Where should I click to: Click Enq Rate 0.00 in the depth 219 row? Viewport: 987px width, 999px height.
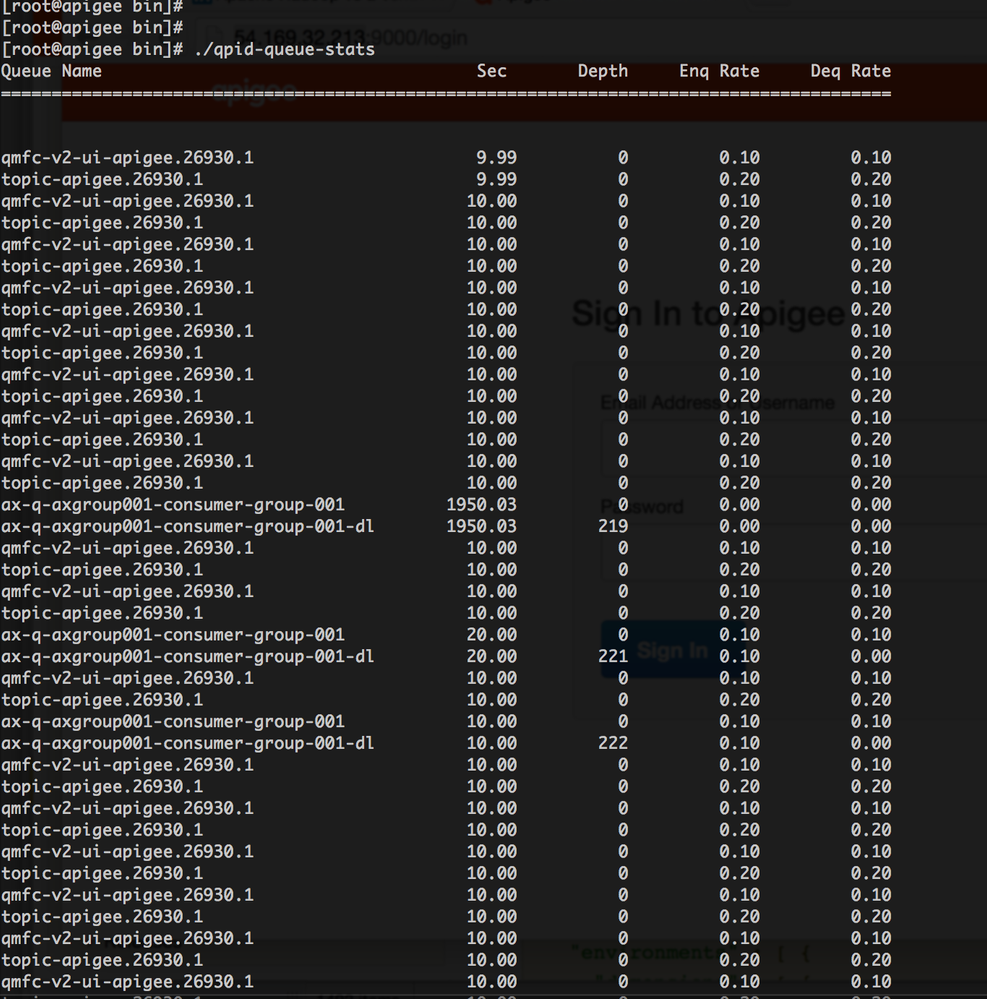(x=739, y=526)
